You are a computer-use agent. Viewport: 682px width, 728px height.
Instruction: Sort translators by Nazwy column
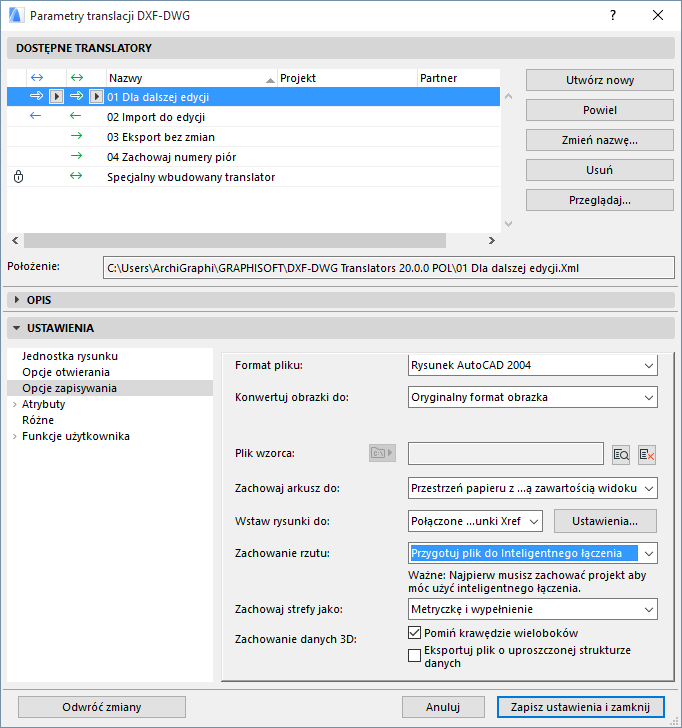point(192,78)
